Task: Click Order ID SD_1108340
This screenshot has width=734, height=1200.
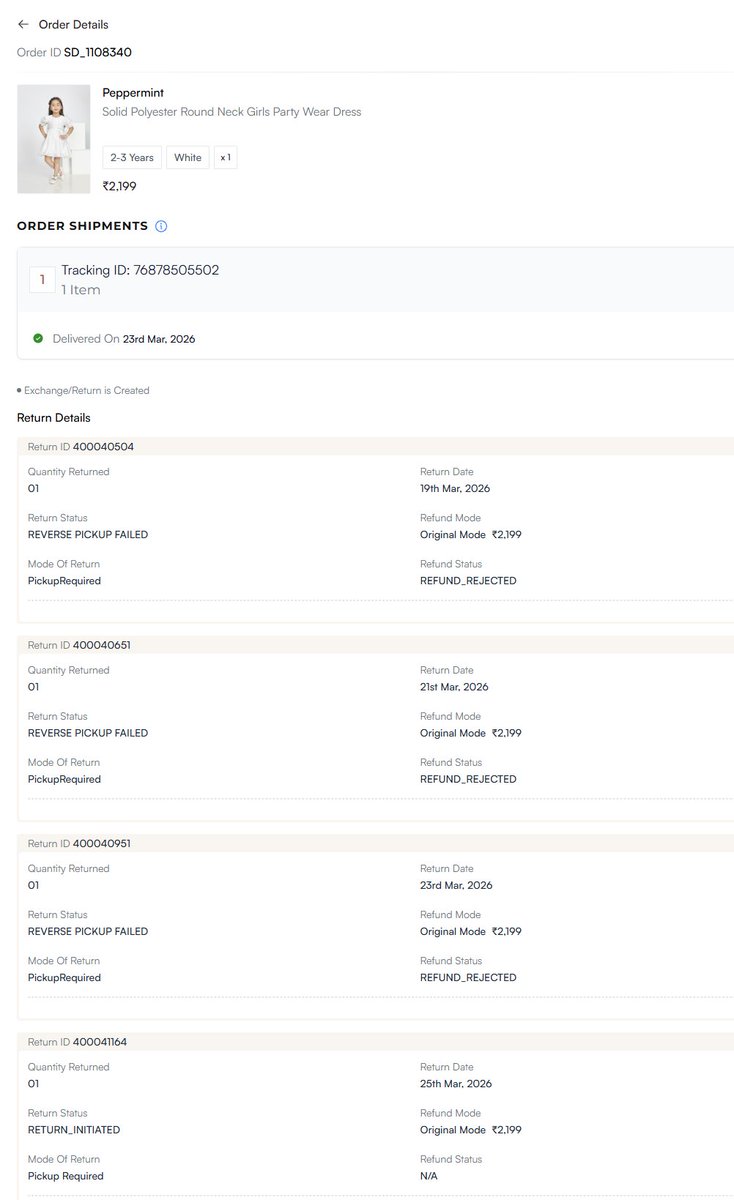Action: (x=74, y=52)
